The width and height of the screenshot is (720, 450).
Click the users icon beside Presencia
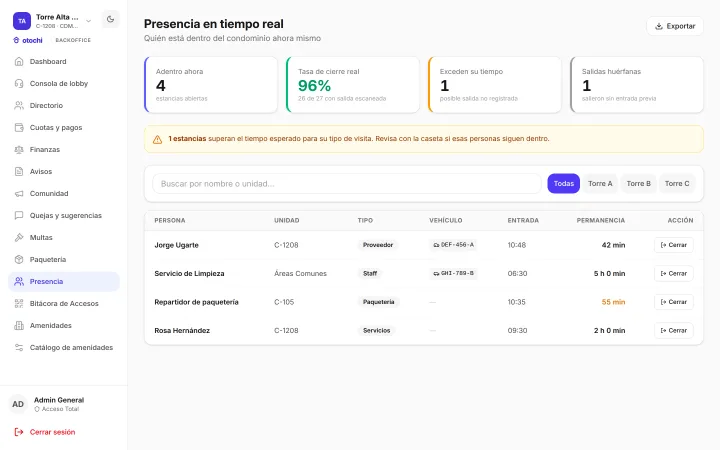pyautogui.click(x=19, y=281)
